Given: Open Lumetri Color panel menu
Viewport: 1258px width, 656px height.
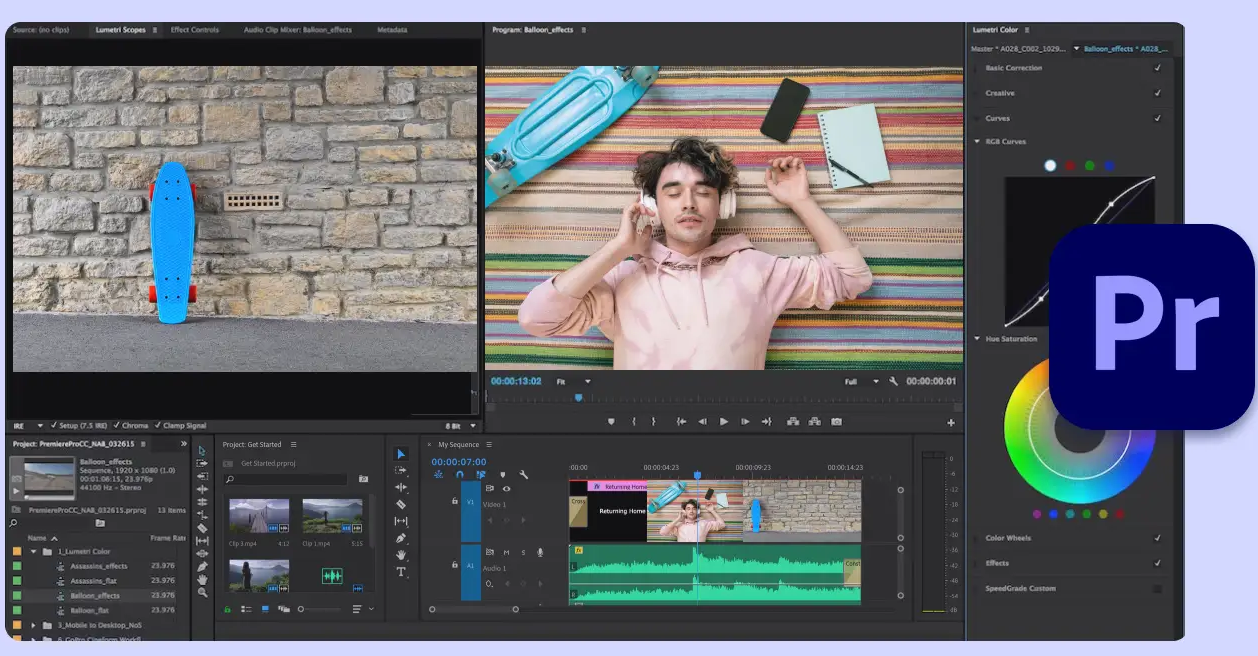Looking at the screenshot, I should [1026, 30].
